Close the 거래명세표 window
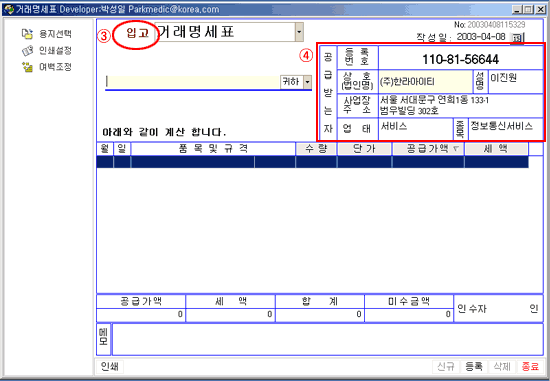This screenshot has width=550, height=381. click(541, 9)
